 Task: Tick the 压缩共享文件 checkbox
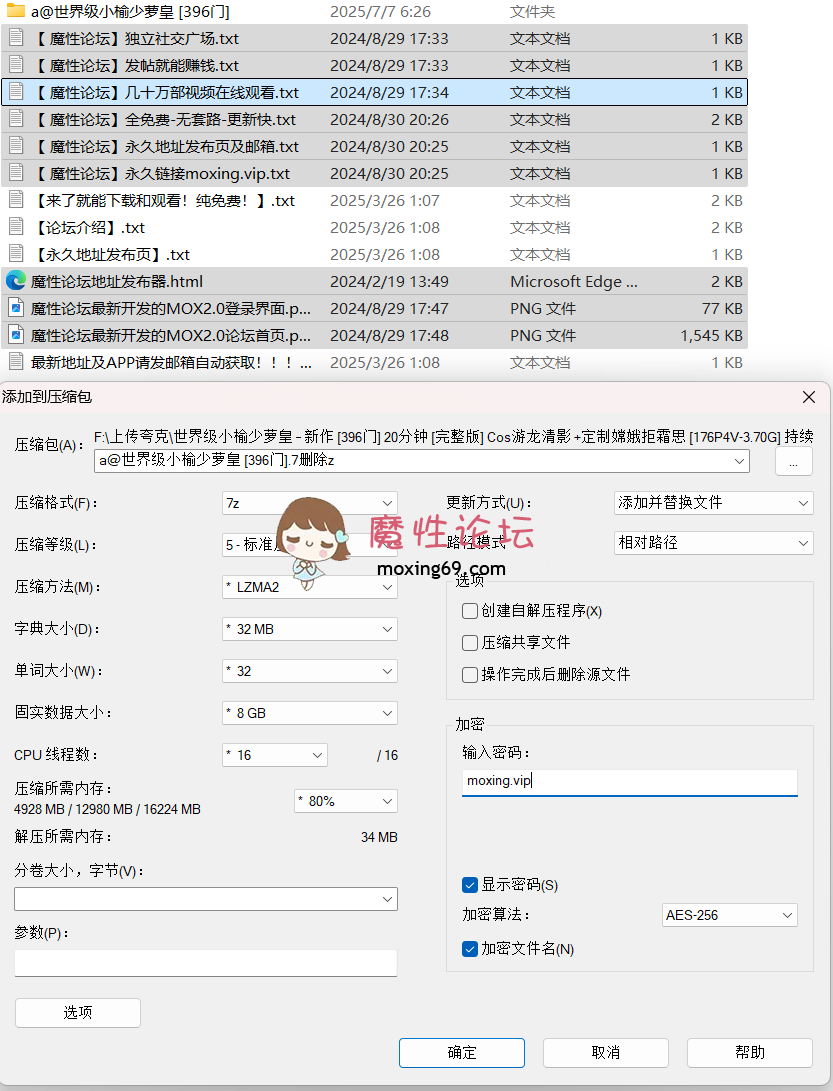click(x=470, y=643)
